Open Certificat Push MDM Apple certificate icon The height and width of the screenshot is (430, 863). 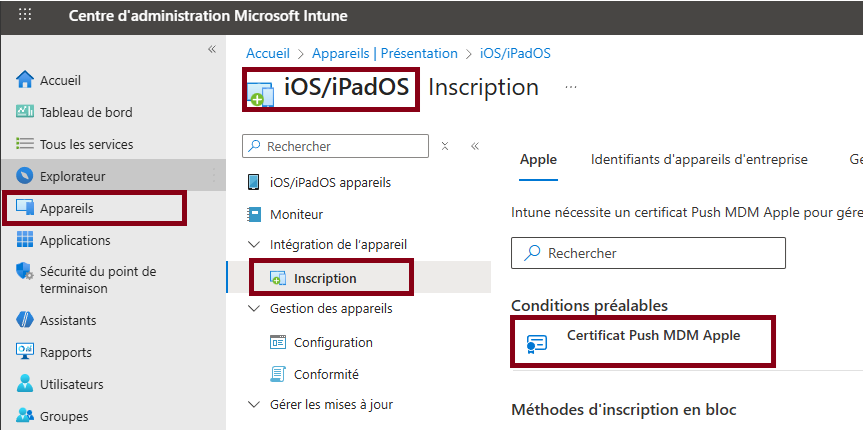click(x=537, y=344)
